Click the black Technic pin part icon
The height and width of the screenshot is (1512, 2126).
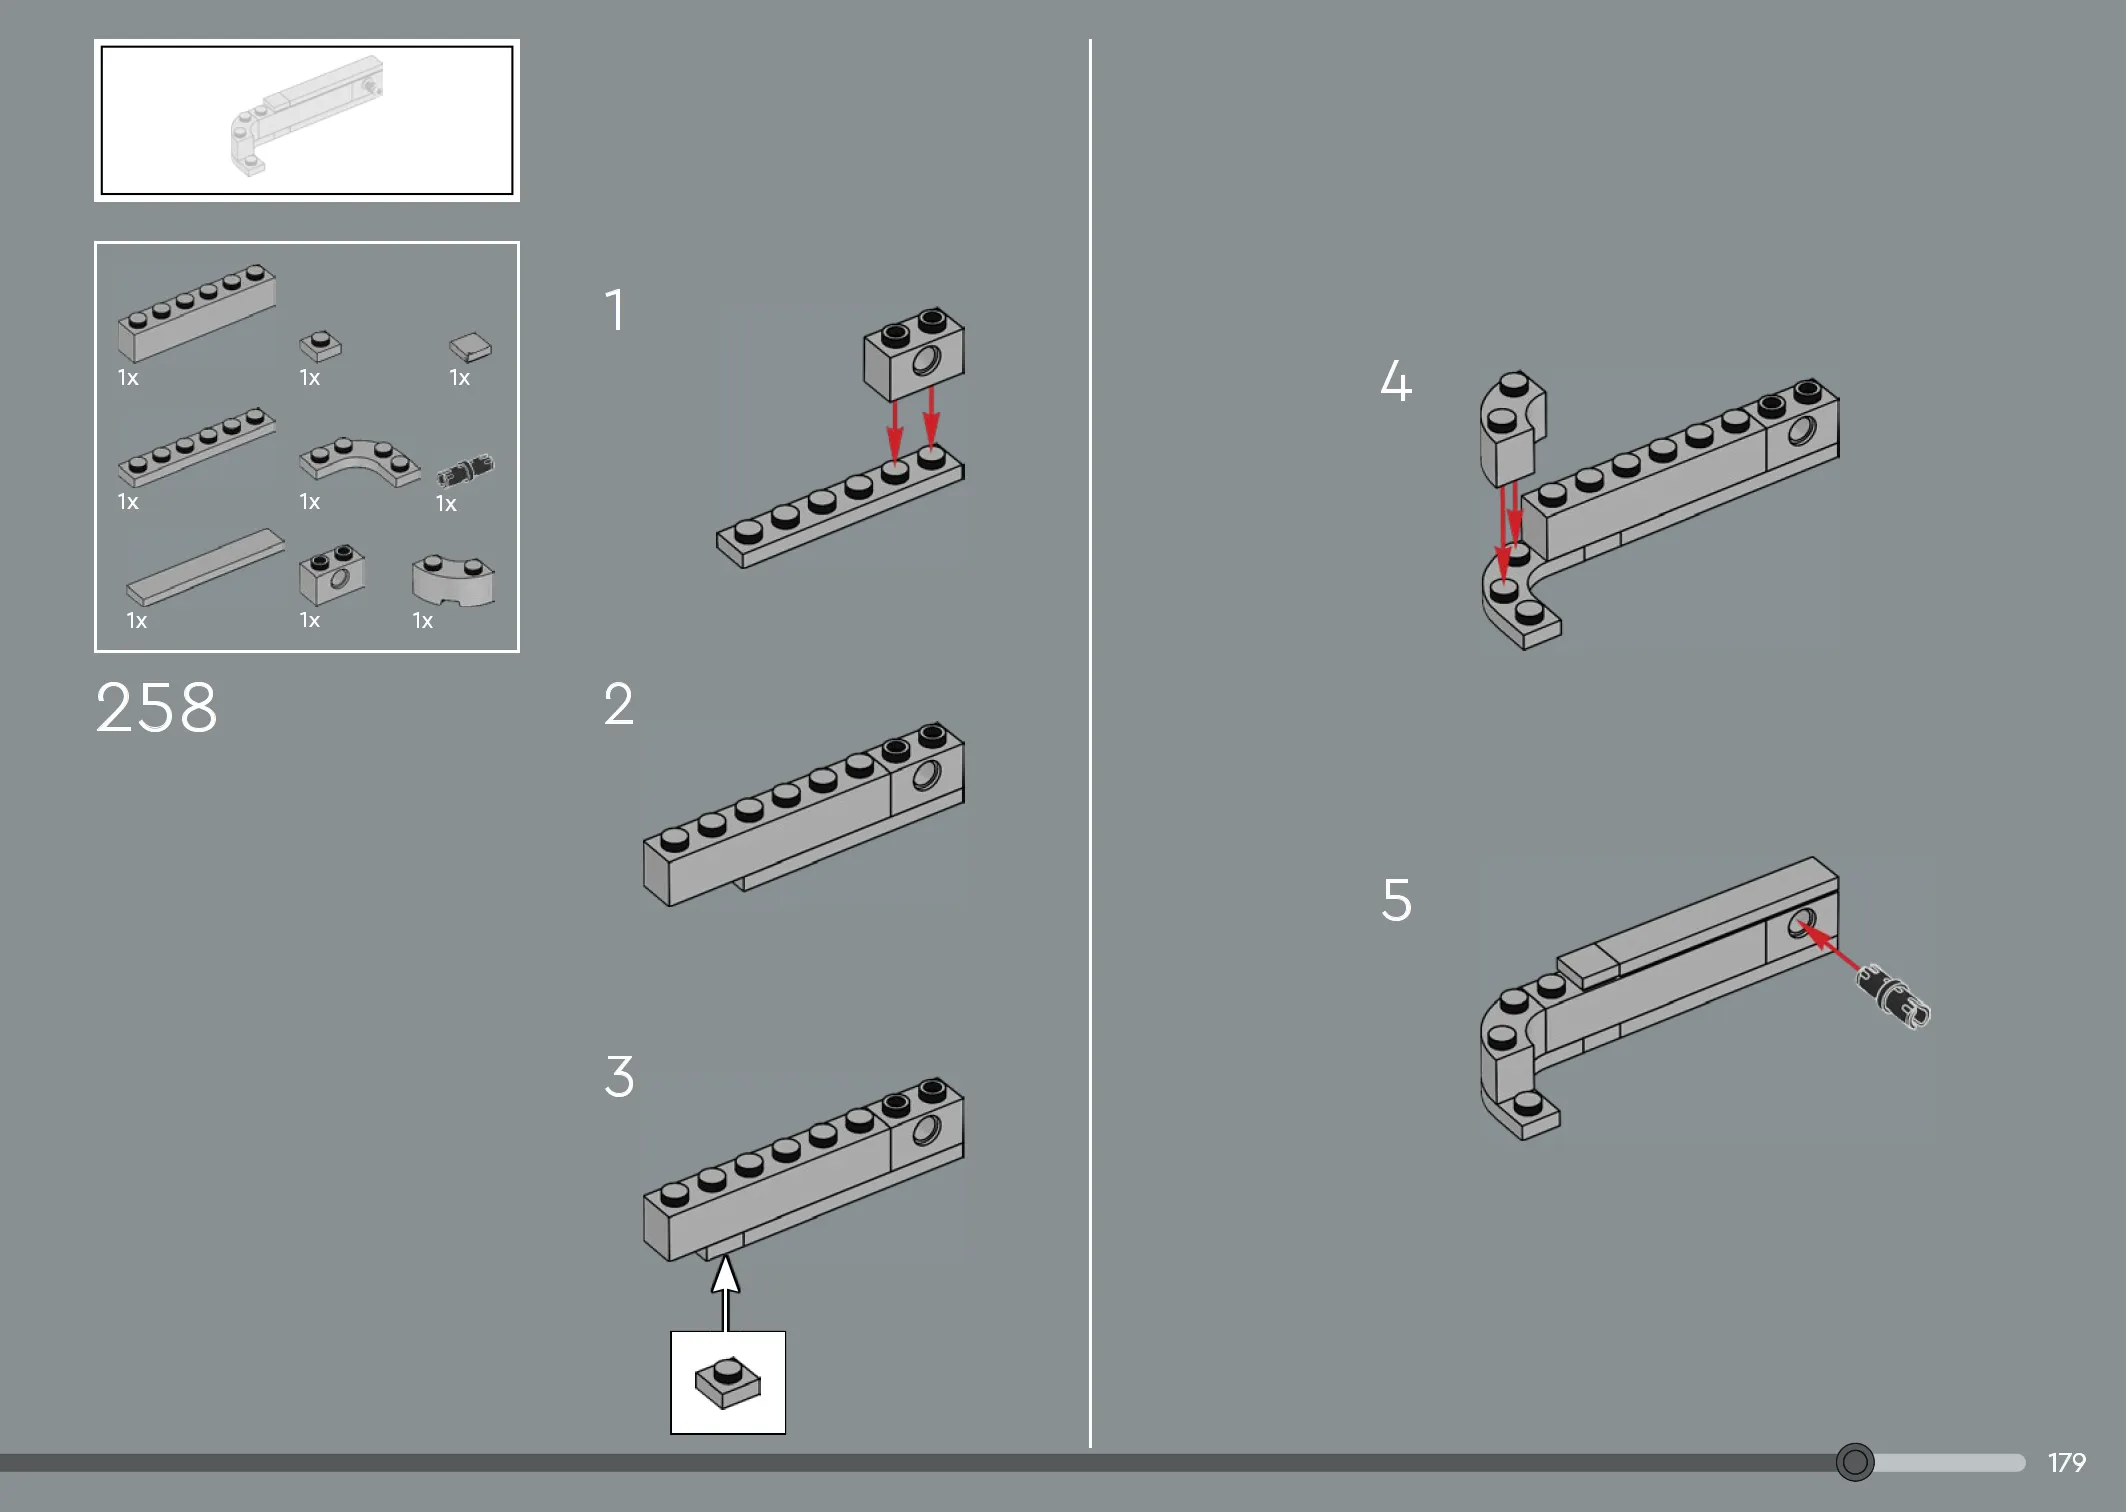465,469
